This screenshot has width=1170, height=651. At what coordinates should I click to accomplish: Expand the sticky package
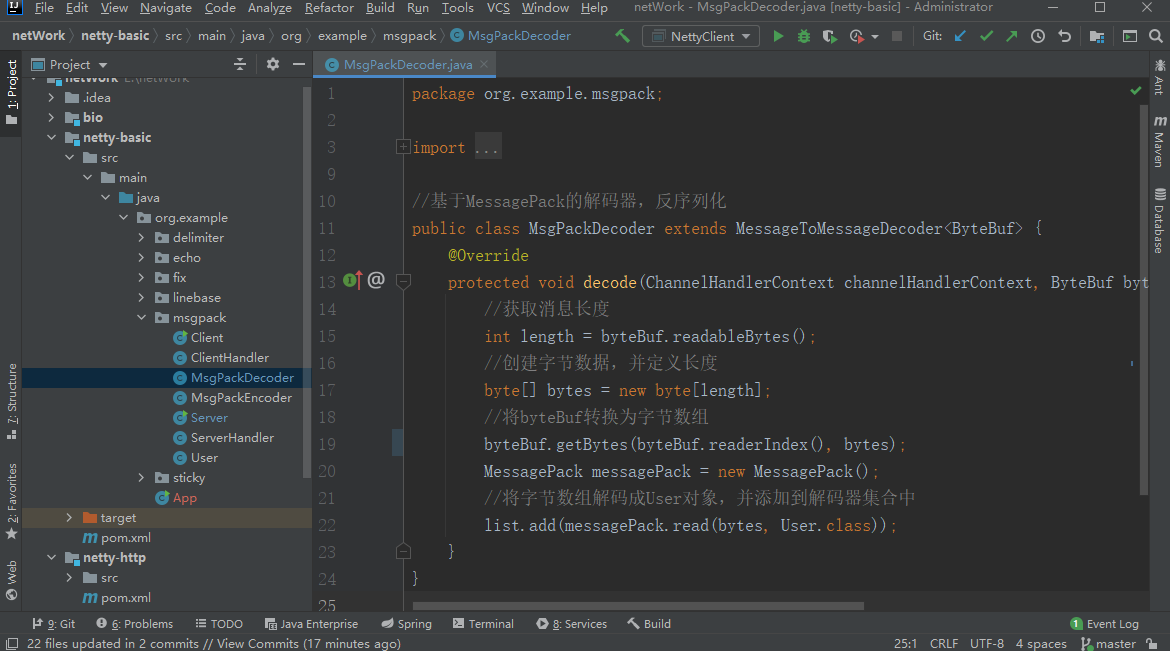[141, 477]
